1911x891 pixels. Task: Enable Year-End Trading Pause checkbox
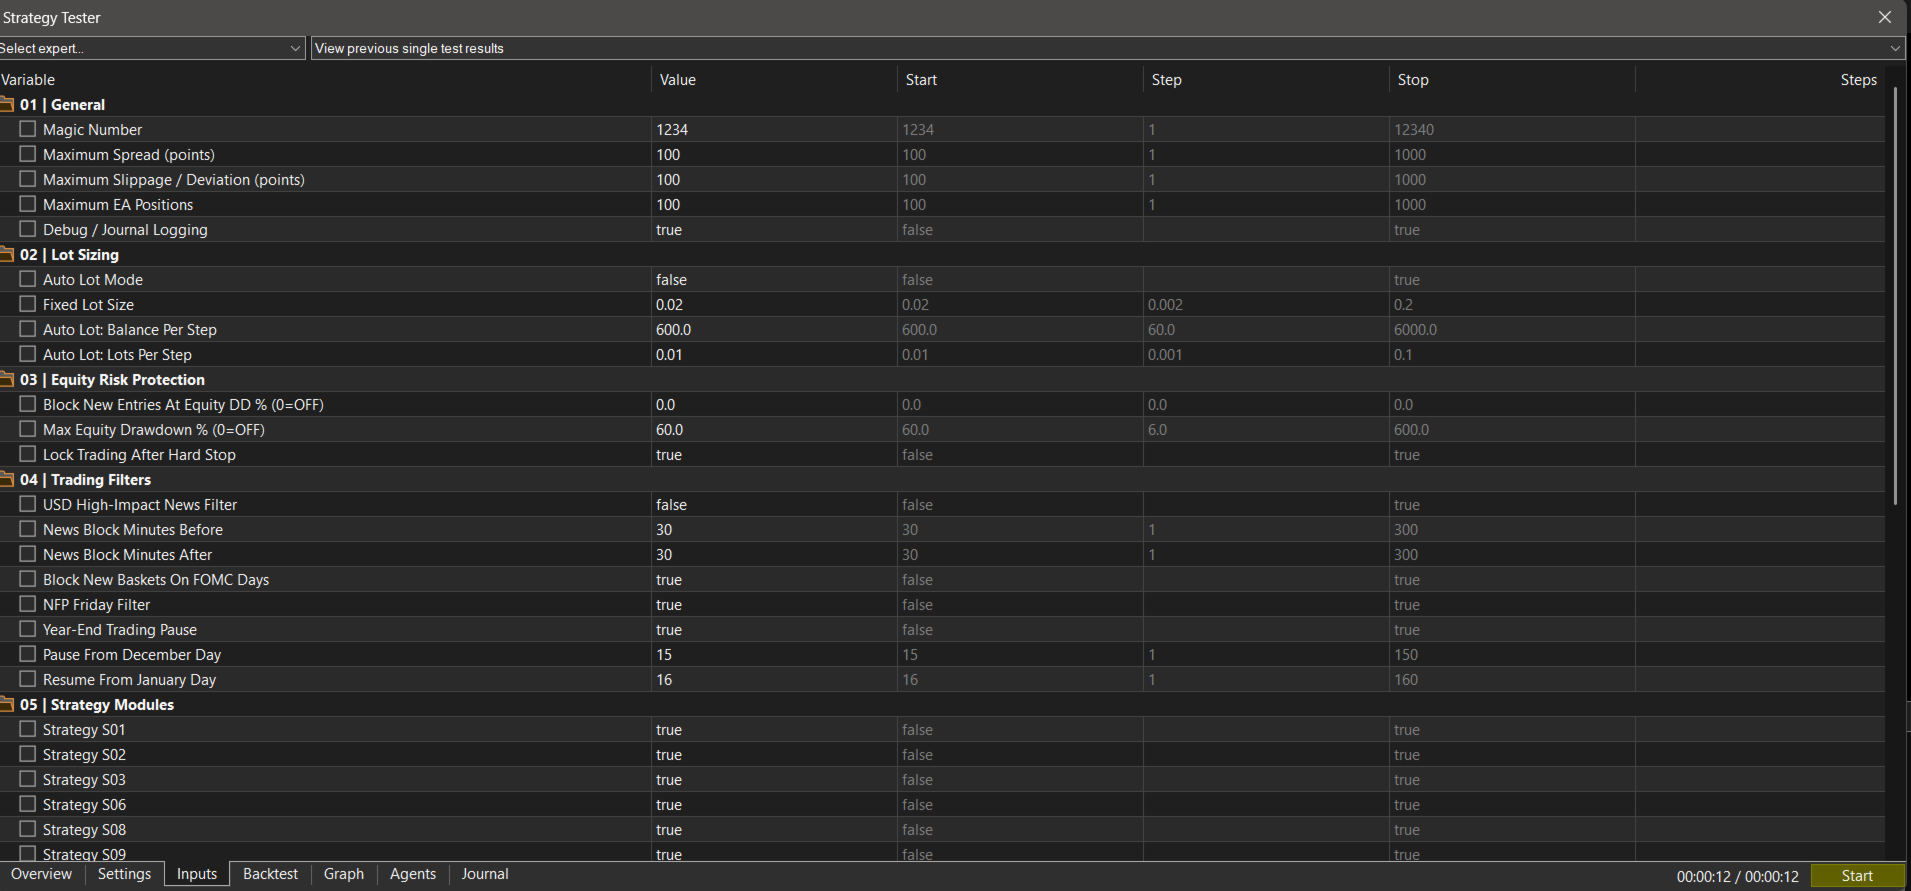[x=28, y=629]
